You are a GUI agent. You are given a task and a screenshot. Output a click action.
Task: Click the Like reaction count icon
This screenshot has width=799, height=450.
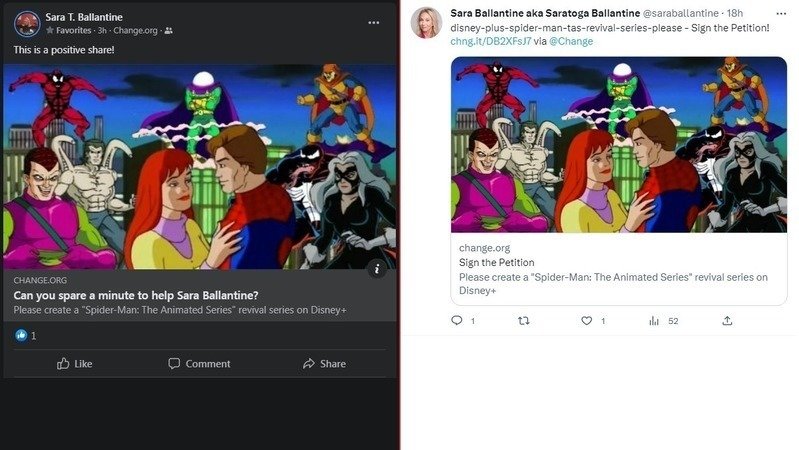(21, 335)
